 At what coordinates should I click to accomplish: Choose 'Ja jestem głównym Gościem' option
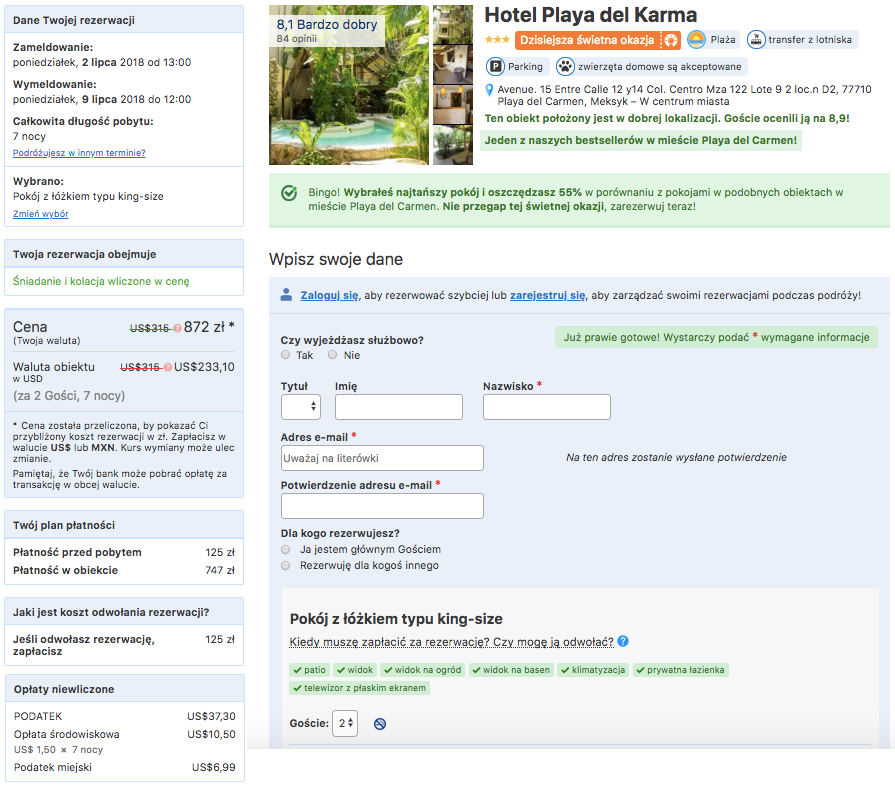coord(285,549)
